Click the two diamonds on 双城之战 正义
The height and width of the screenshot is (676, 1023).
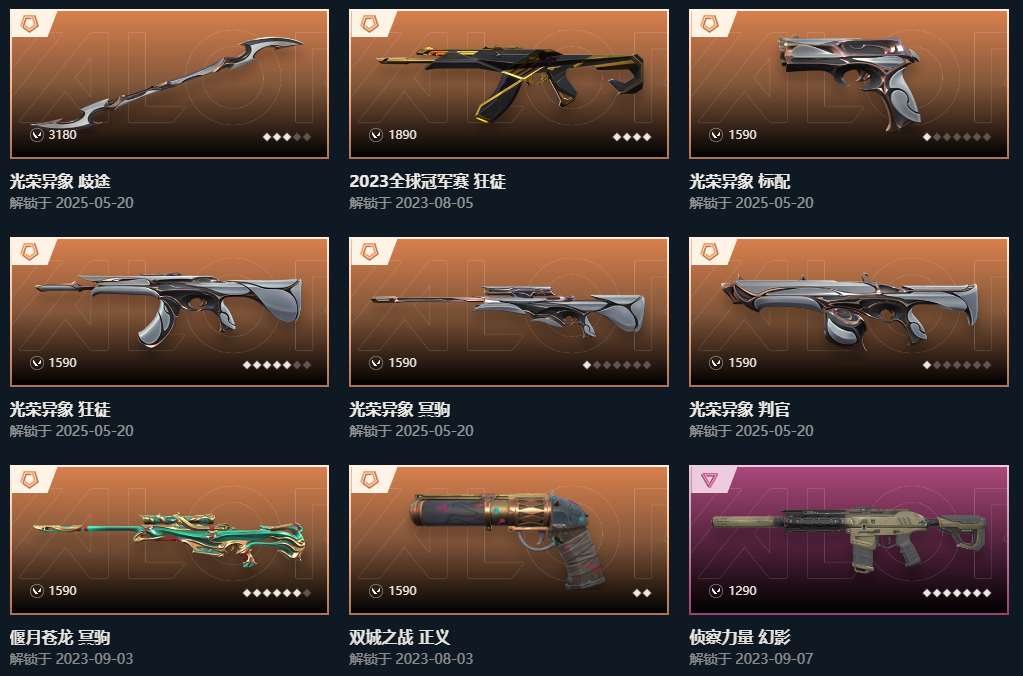point(642,593)
